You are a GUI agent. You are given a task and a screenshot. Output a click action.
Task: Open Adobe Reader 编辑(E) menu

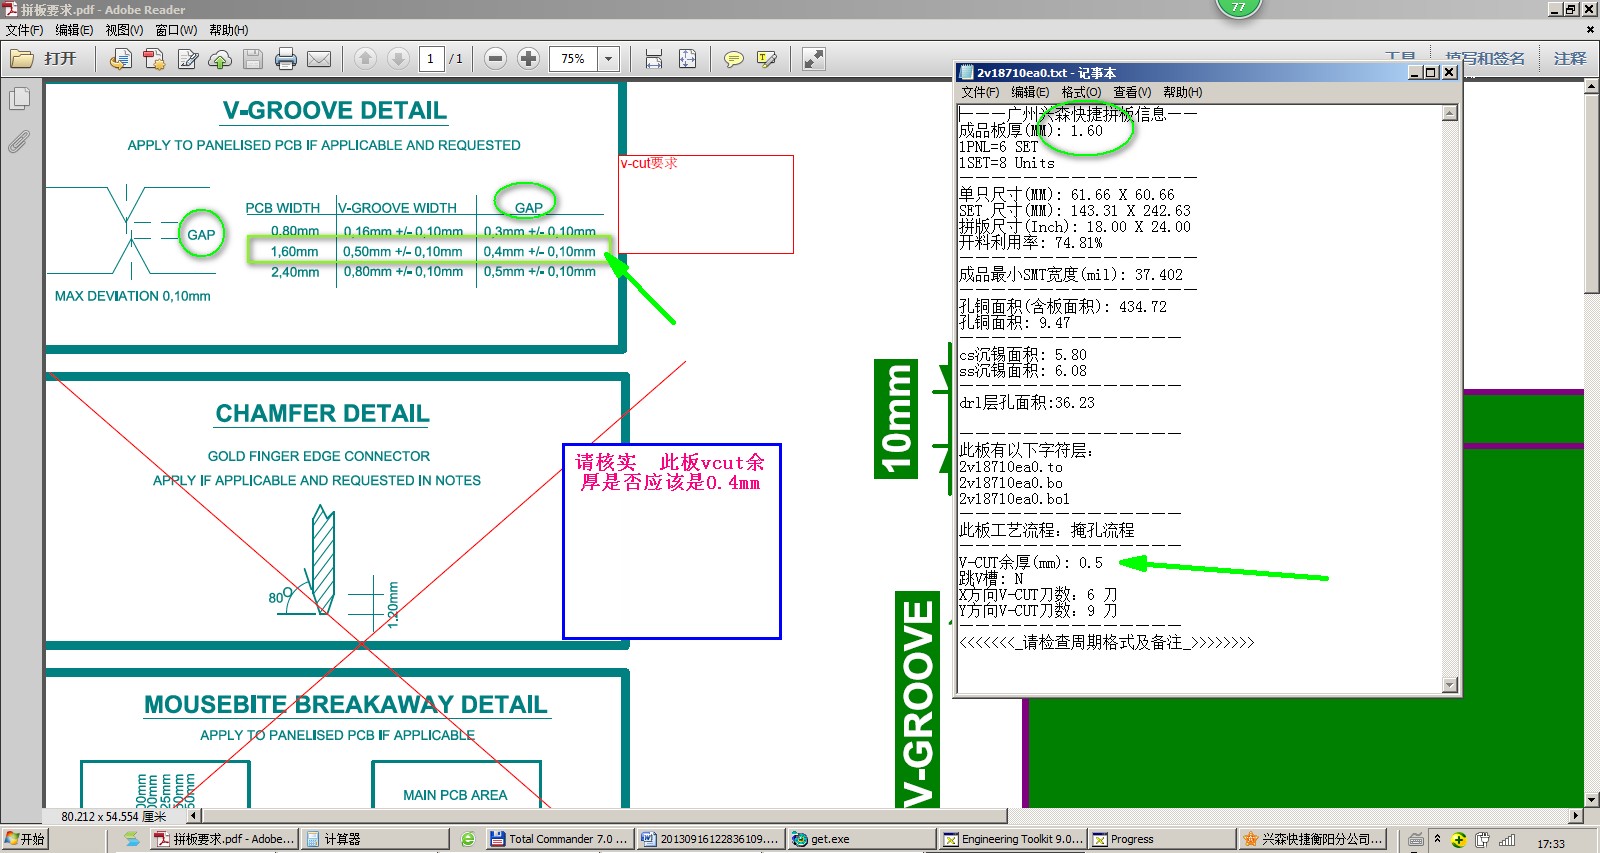(74, 30)
